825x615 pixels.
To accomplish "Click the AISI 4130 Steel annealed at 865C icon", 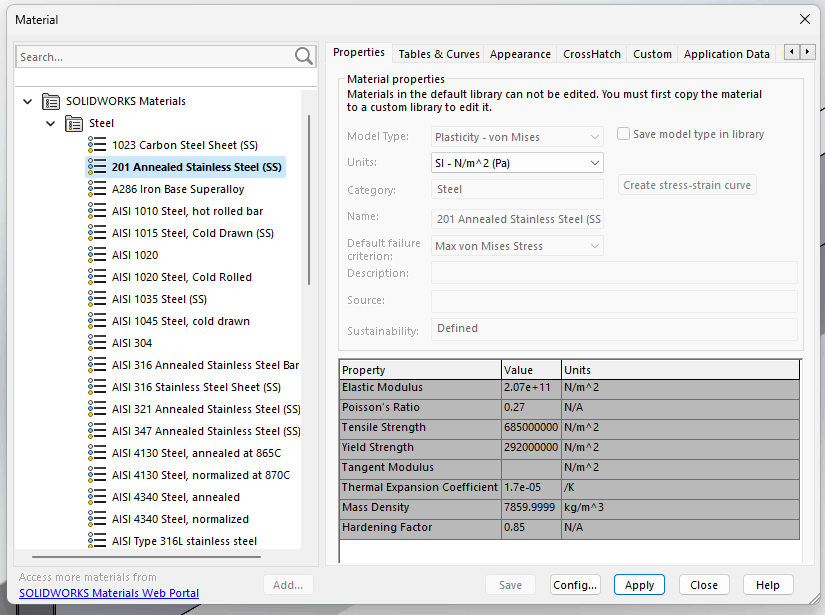I will point(97,453).
